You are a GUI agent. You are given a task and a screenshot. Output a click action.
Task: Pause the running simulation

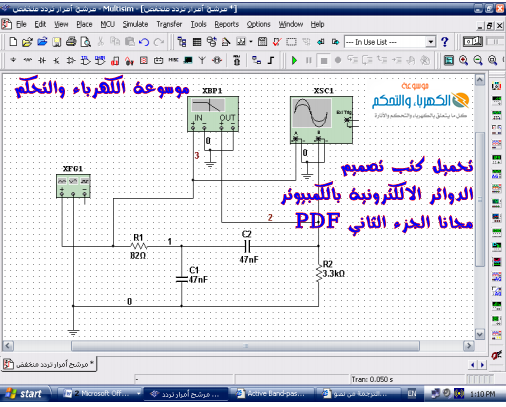309,61
